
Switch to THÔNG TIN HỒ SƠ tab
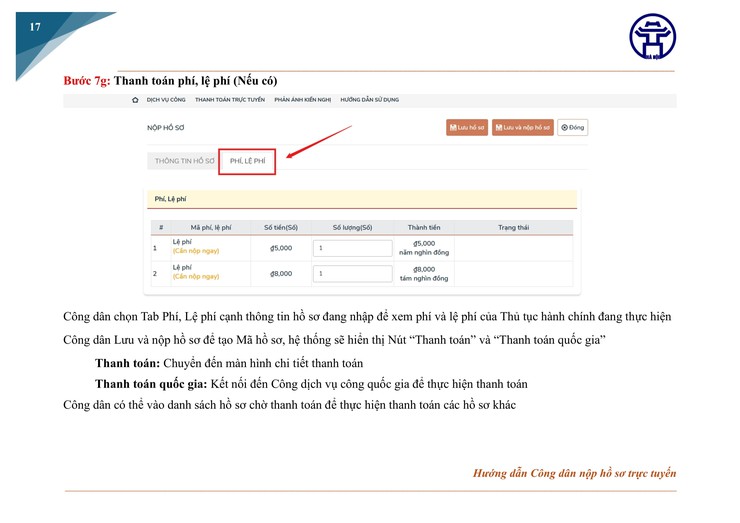184,161
